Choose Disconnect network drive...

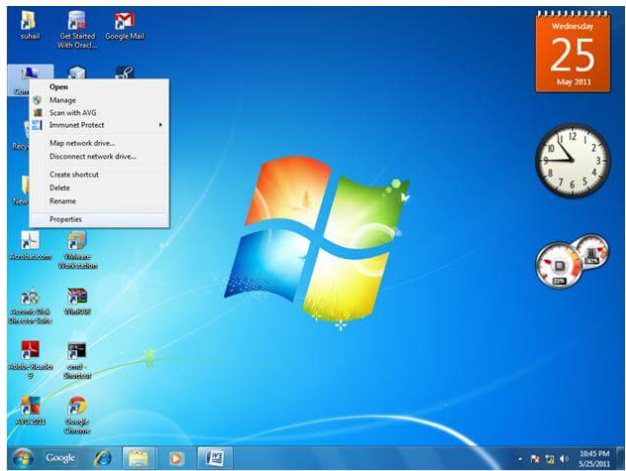99,156
